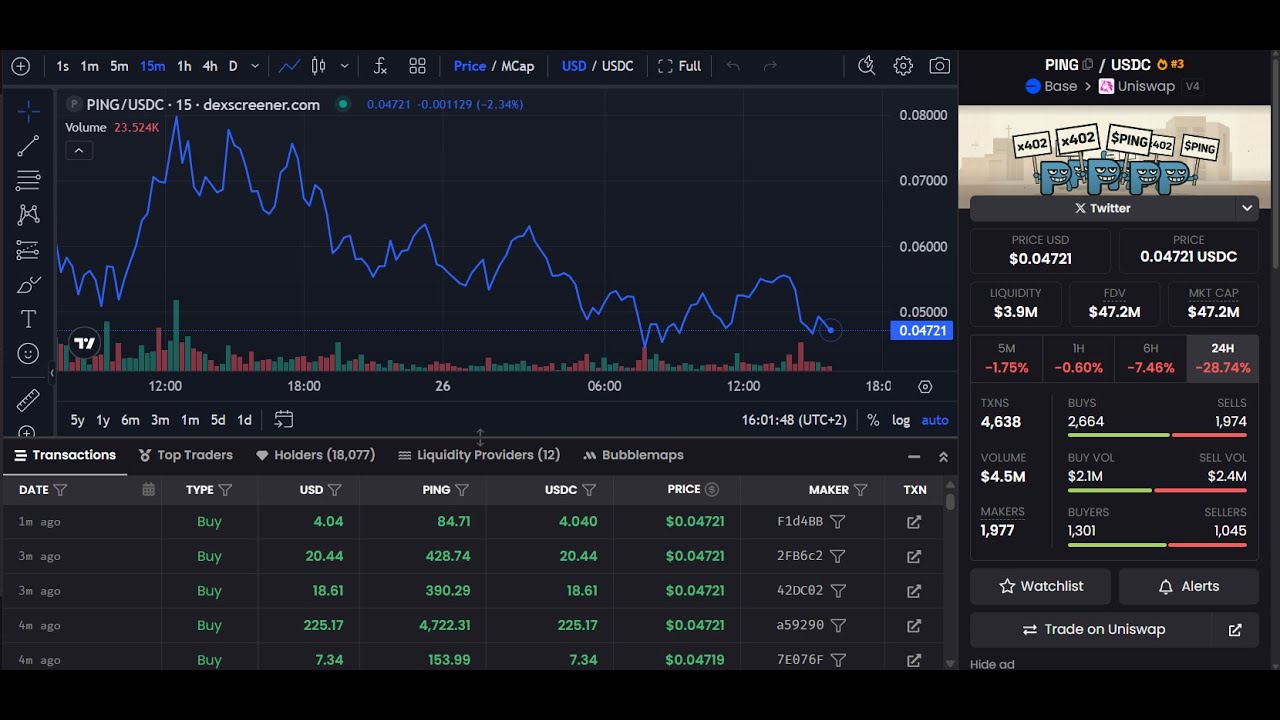Click the undo arrow in chart toolbar
Image resolution: width=1280 pixels, height=720 pixels.
[x=733, y=66]
